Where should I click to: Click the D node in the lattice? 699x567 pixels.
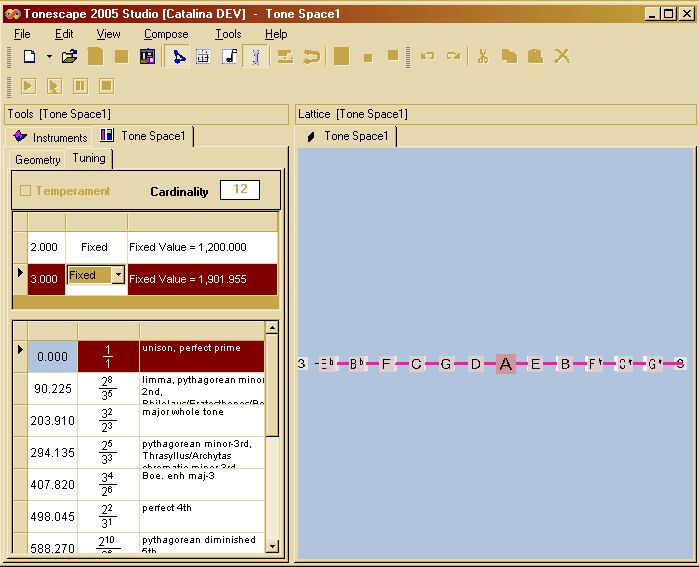click(x=476, y=364)
